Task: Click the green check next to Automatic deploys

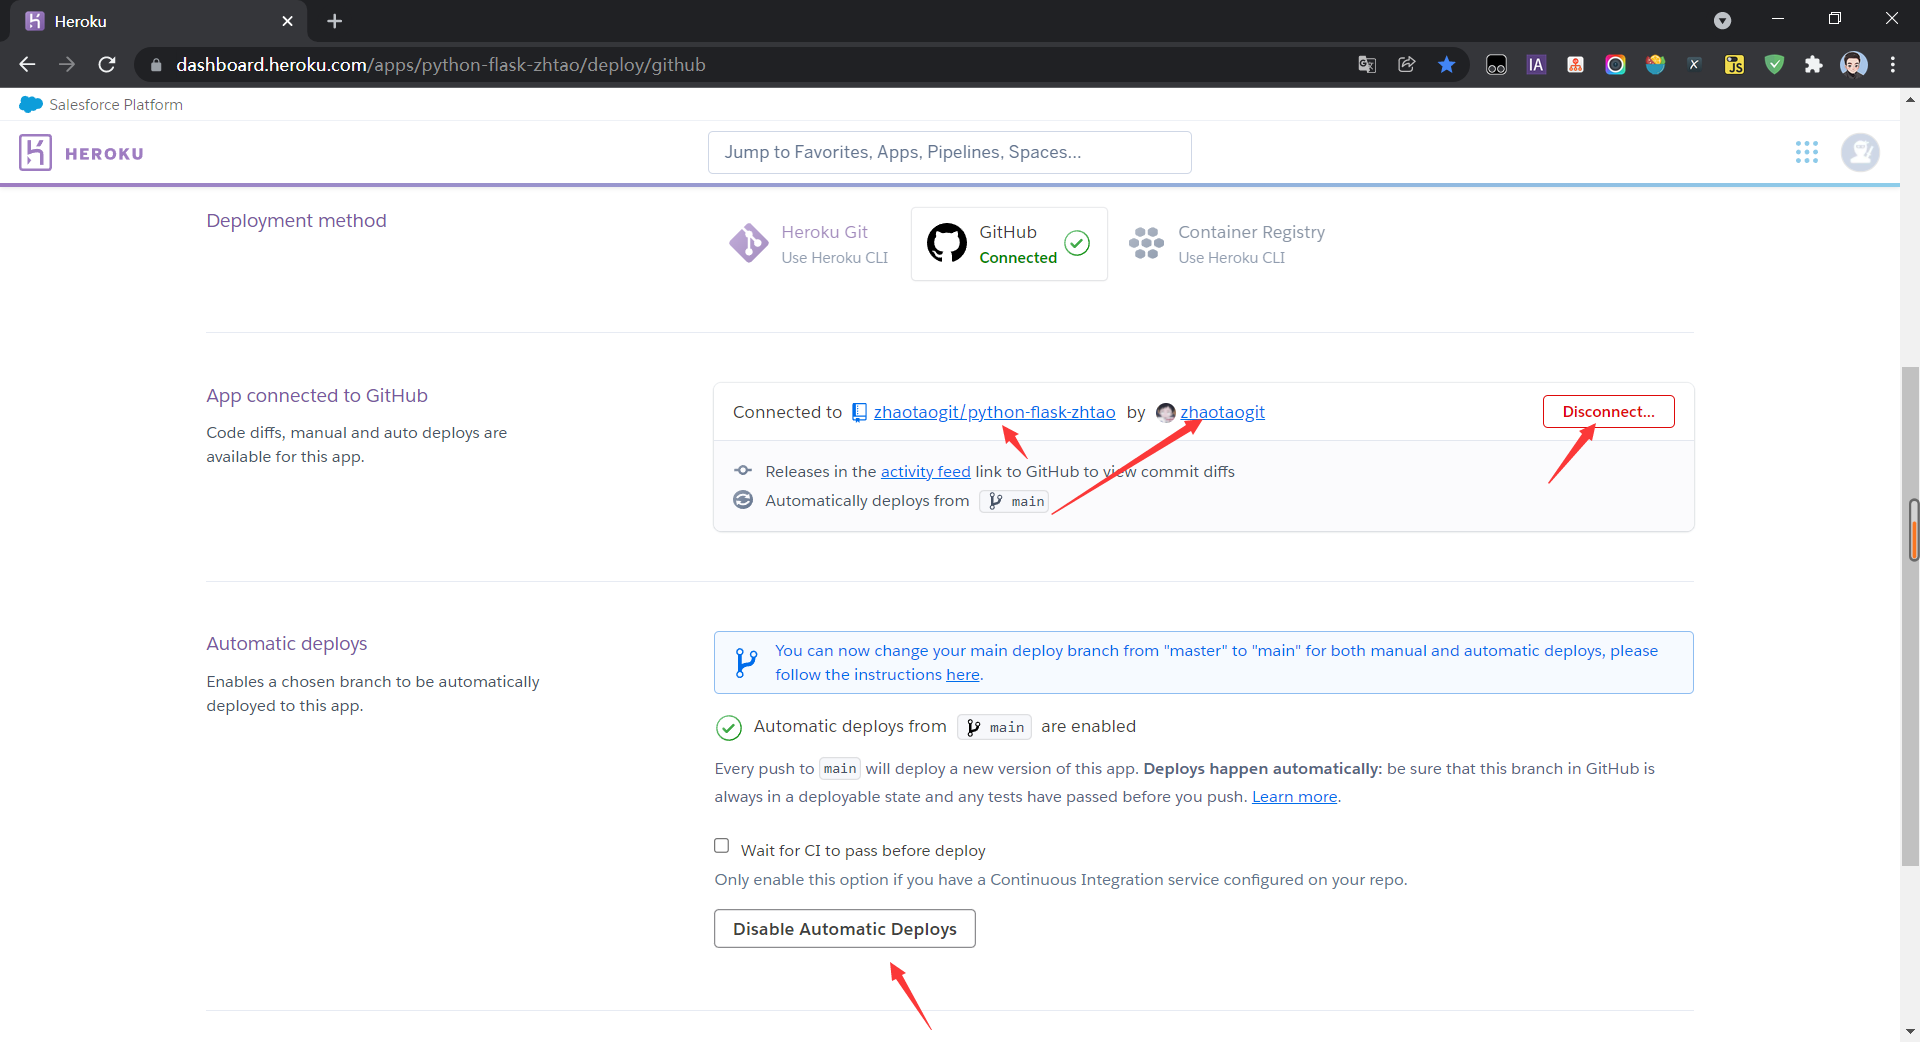Action: (729, 727)
